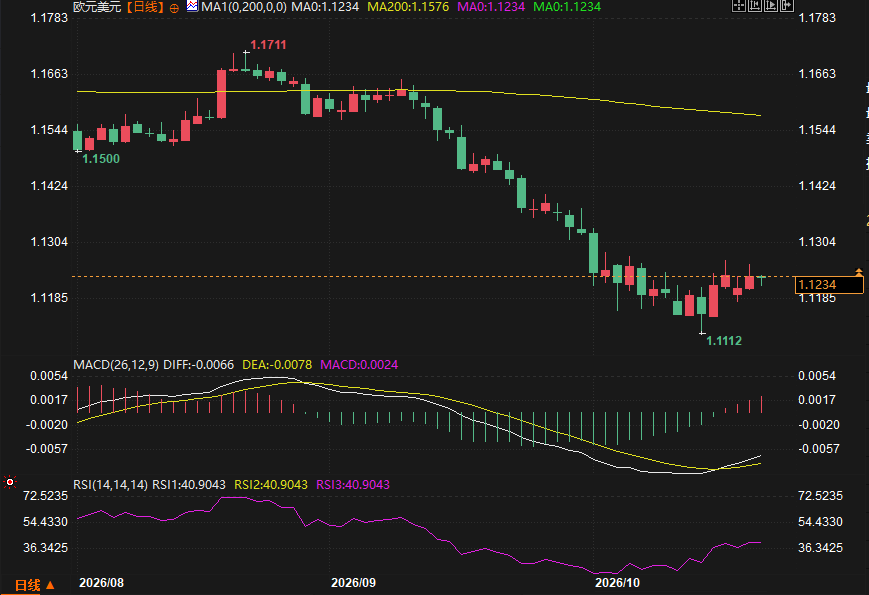The image size is (869, 595).
Task: Click 1.1783 on the right price axis
Action: tap(817, 18)
